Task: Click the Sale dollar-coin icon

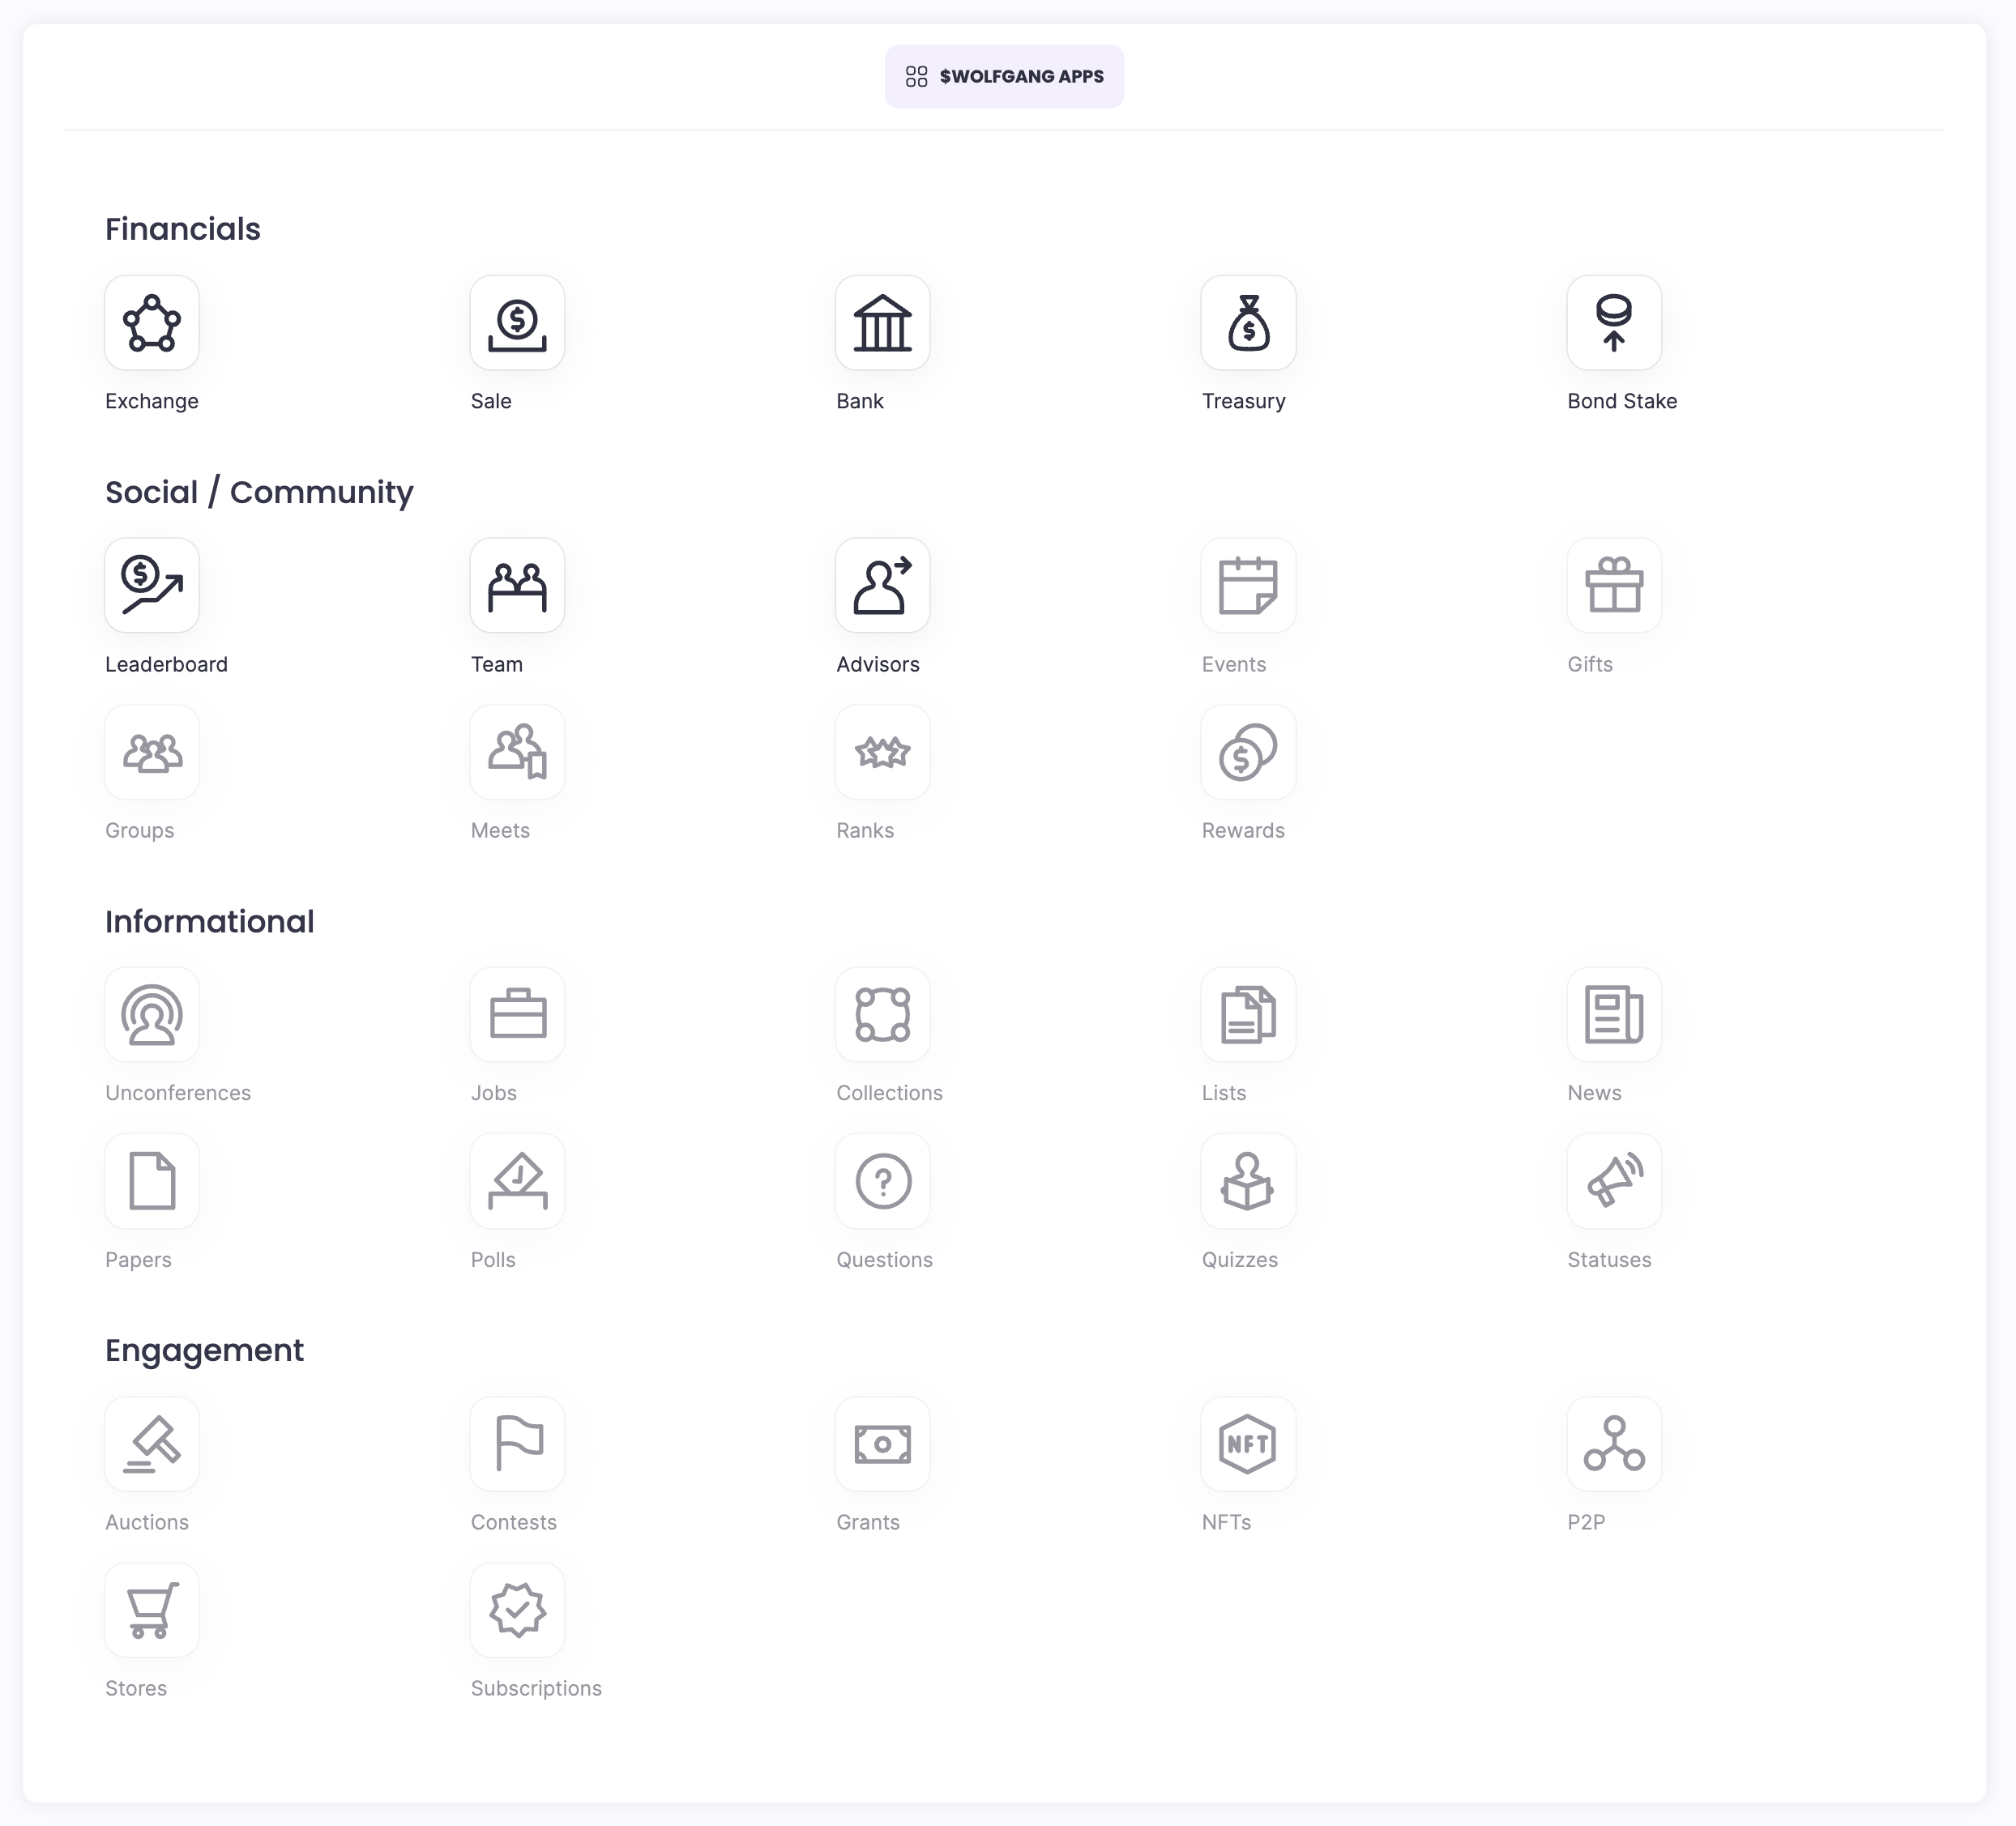Action: pyautogui.click(x=517, y=323)
